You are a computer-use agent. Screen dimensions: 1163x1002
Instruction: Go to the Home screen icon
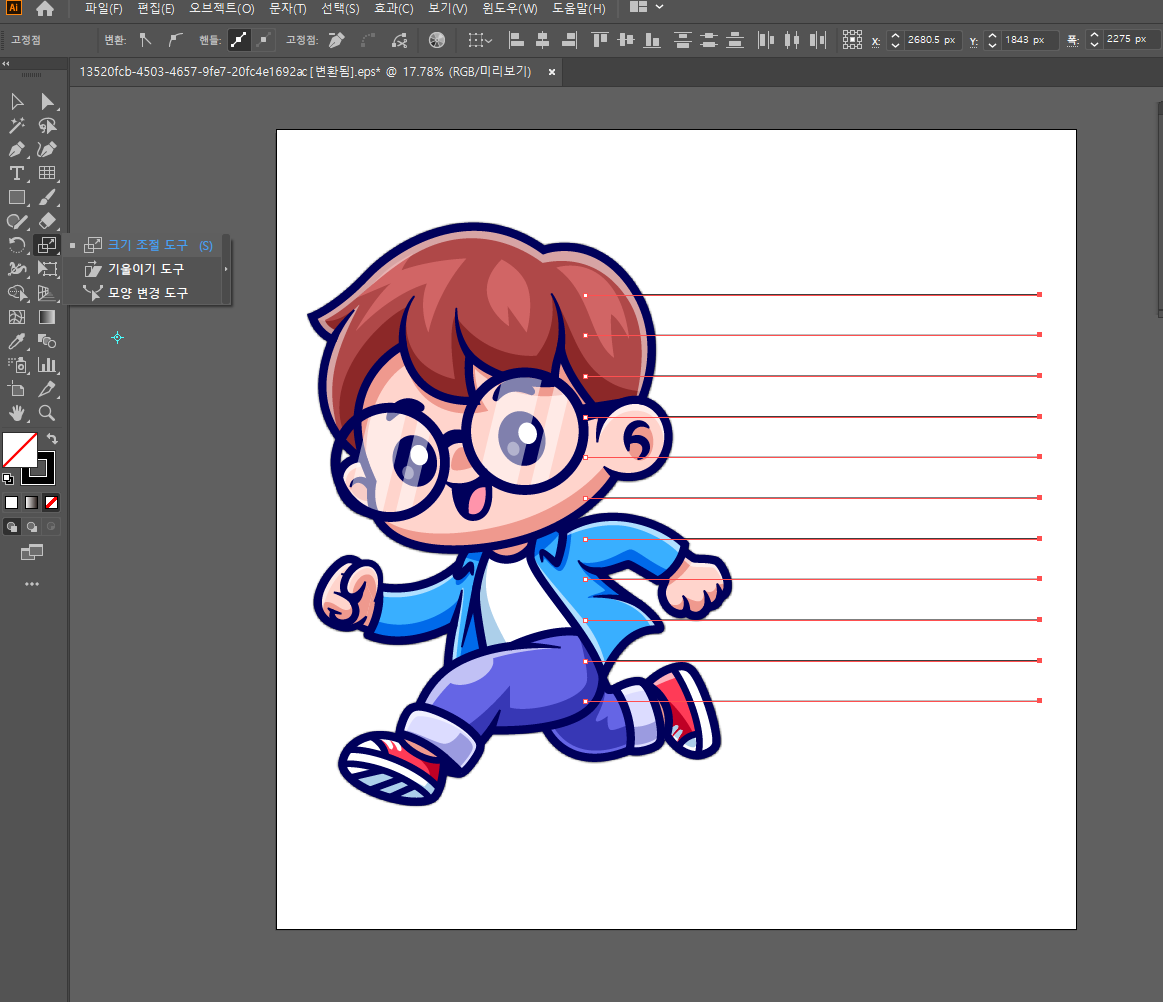click(45, 9)
